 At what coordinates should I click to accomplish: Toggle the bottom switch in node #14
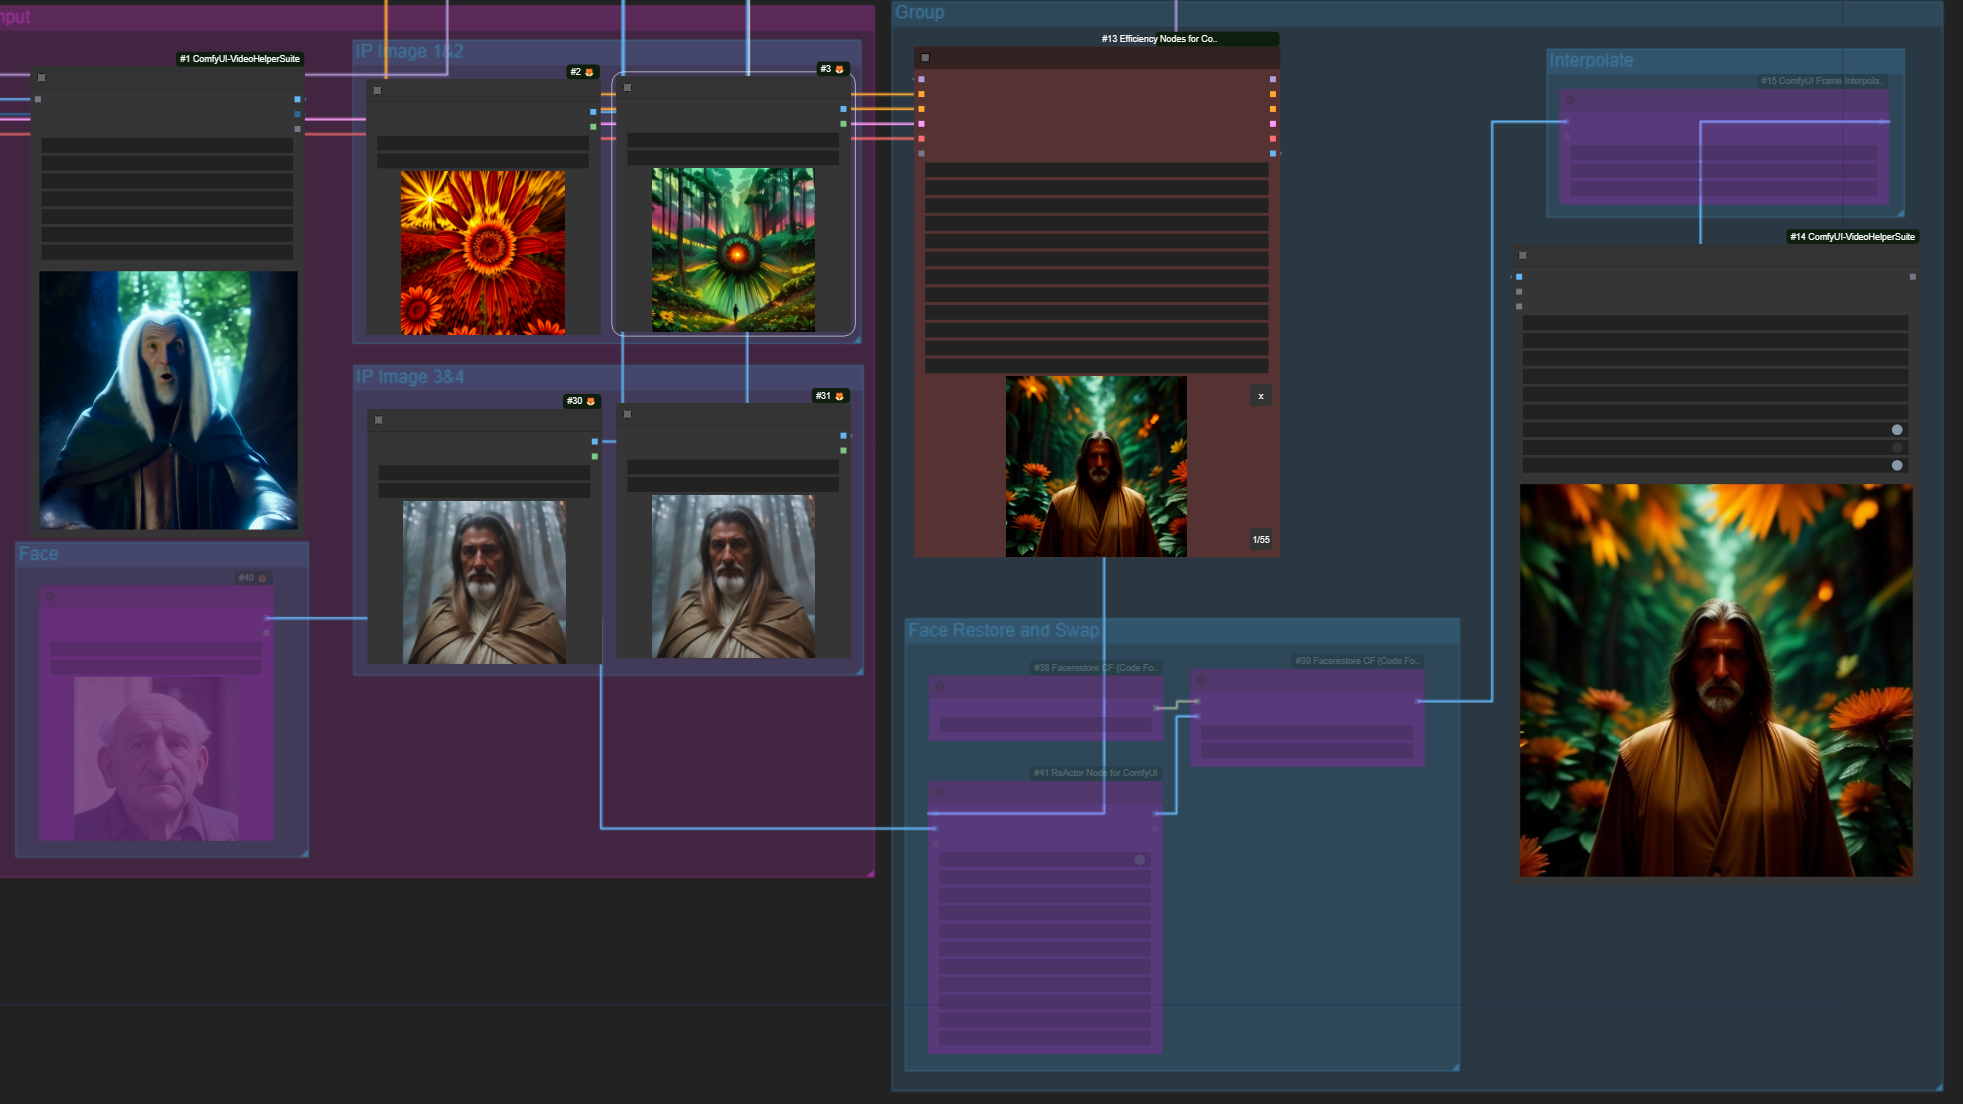click(1897, 466)
